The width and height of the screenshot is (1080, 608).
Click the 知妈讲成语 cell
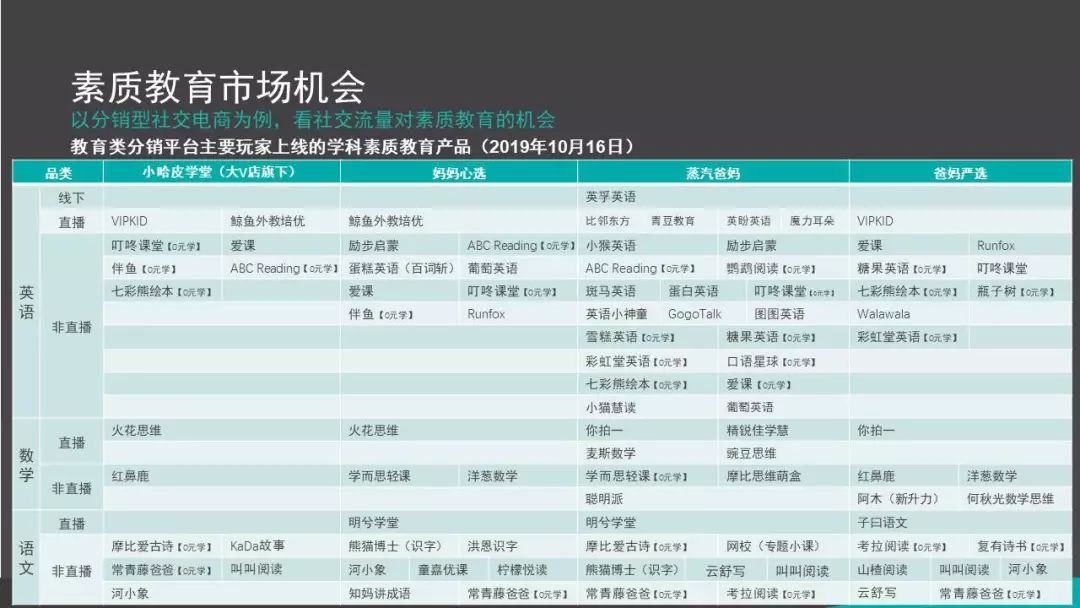click(x=380, y=594)
